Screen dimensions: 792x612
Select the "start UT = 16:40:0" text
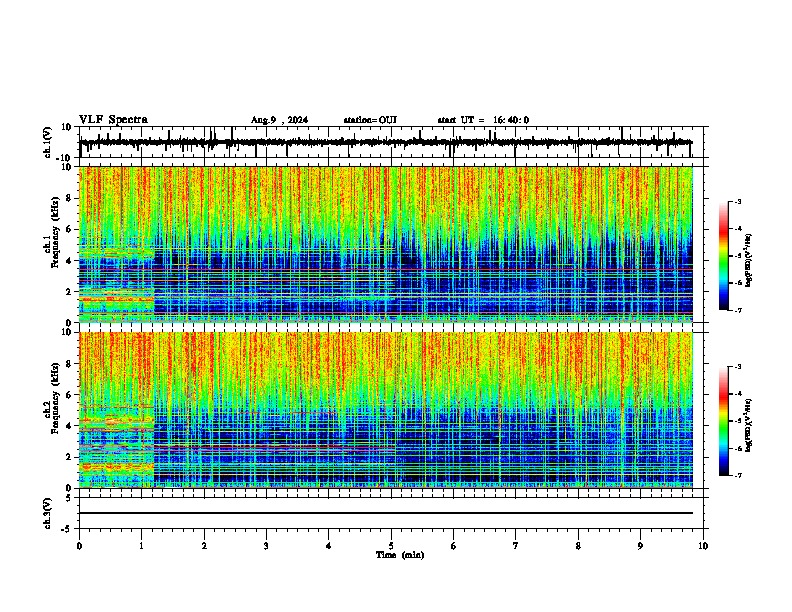click(483, 120)
